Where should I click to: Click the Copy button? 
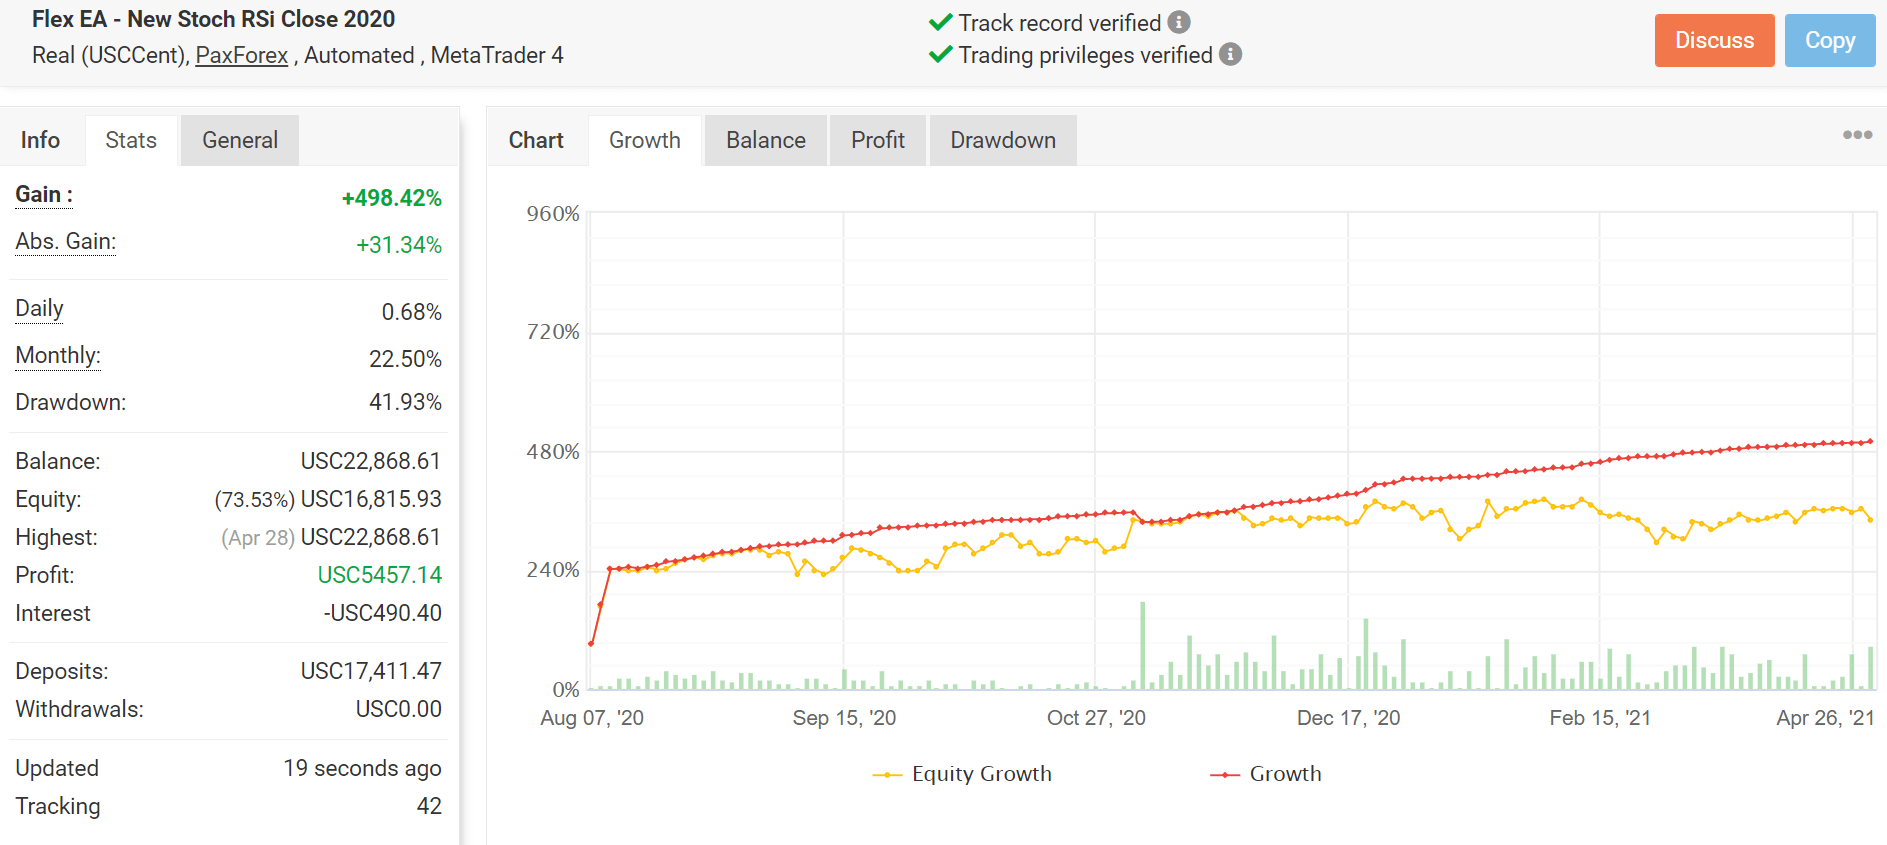pos(1830,40)
